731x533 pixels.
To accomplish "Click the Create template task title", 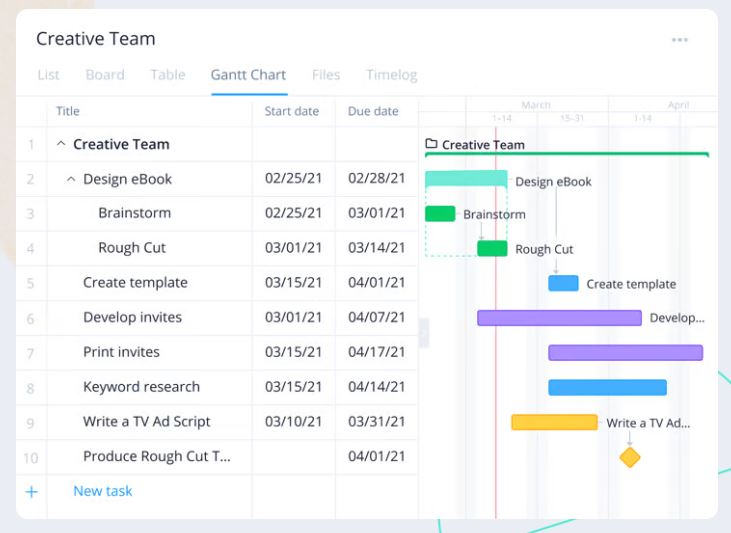I will (x=135, y=283).
